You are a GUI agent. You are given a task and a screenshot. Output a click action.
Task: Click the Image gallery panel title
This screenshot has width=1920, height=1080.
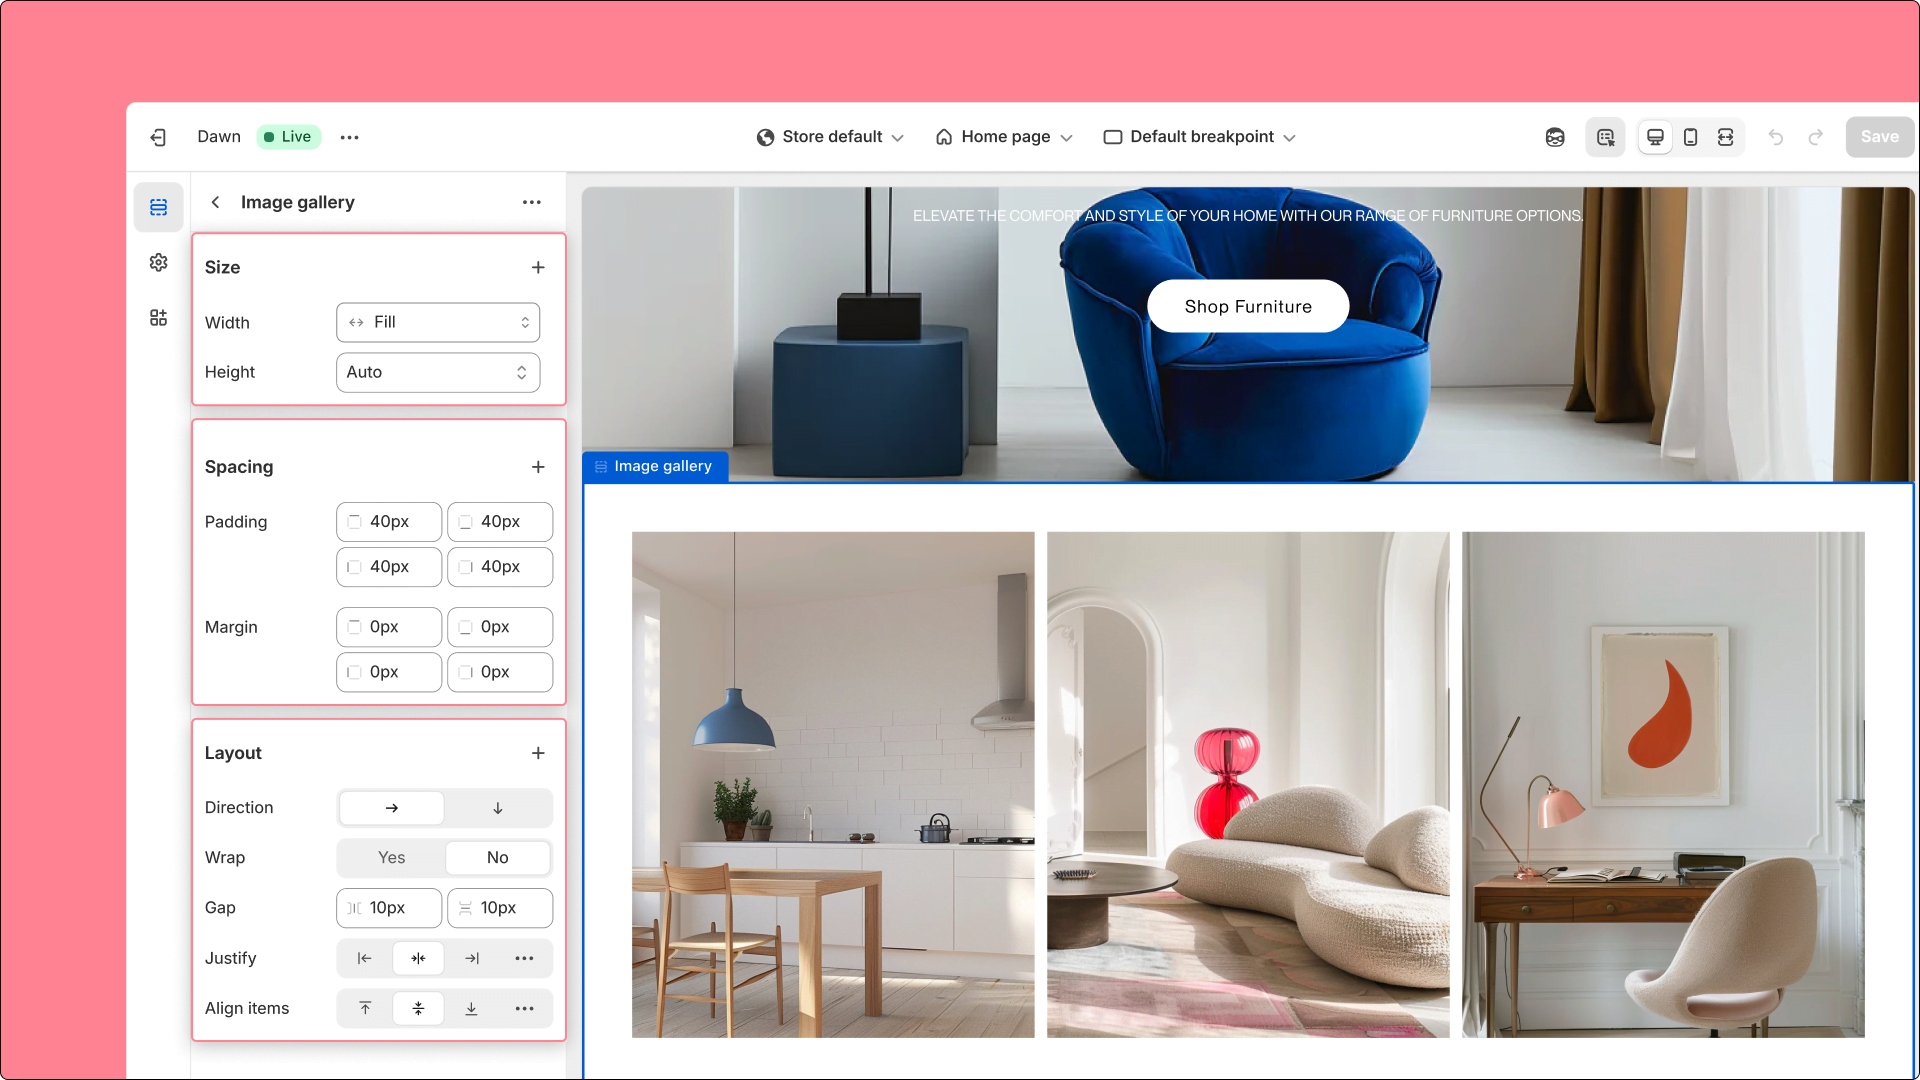298,202
